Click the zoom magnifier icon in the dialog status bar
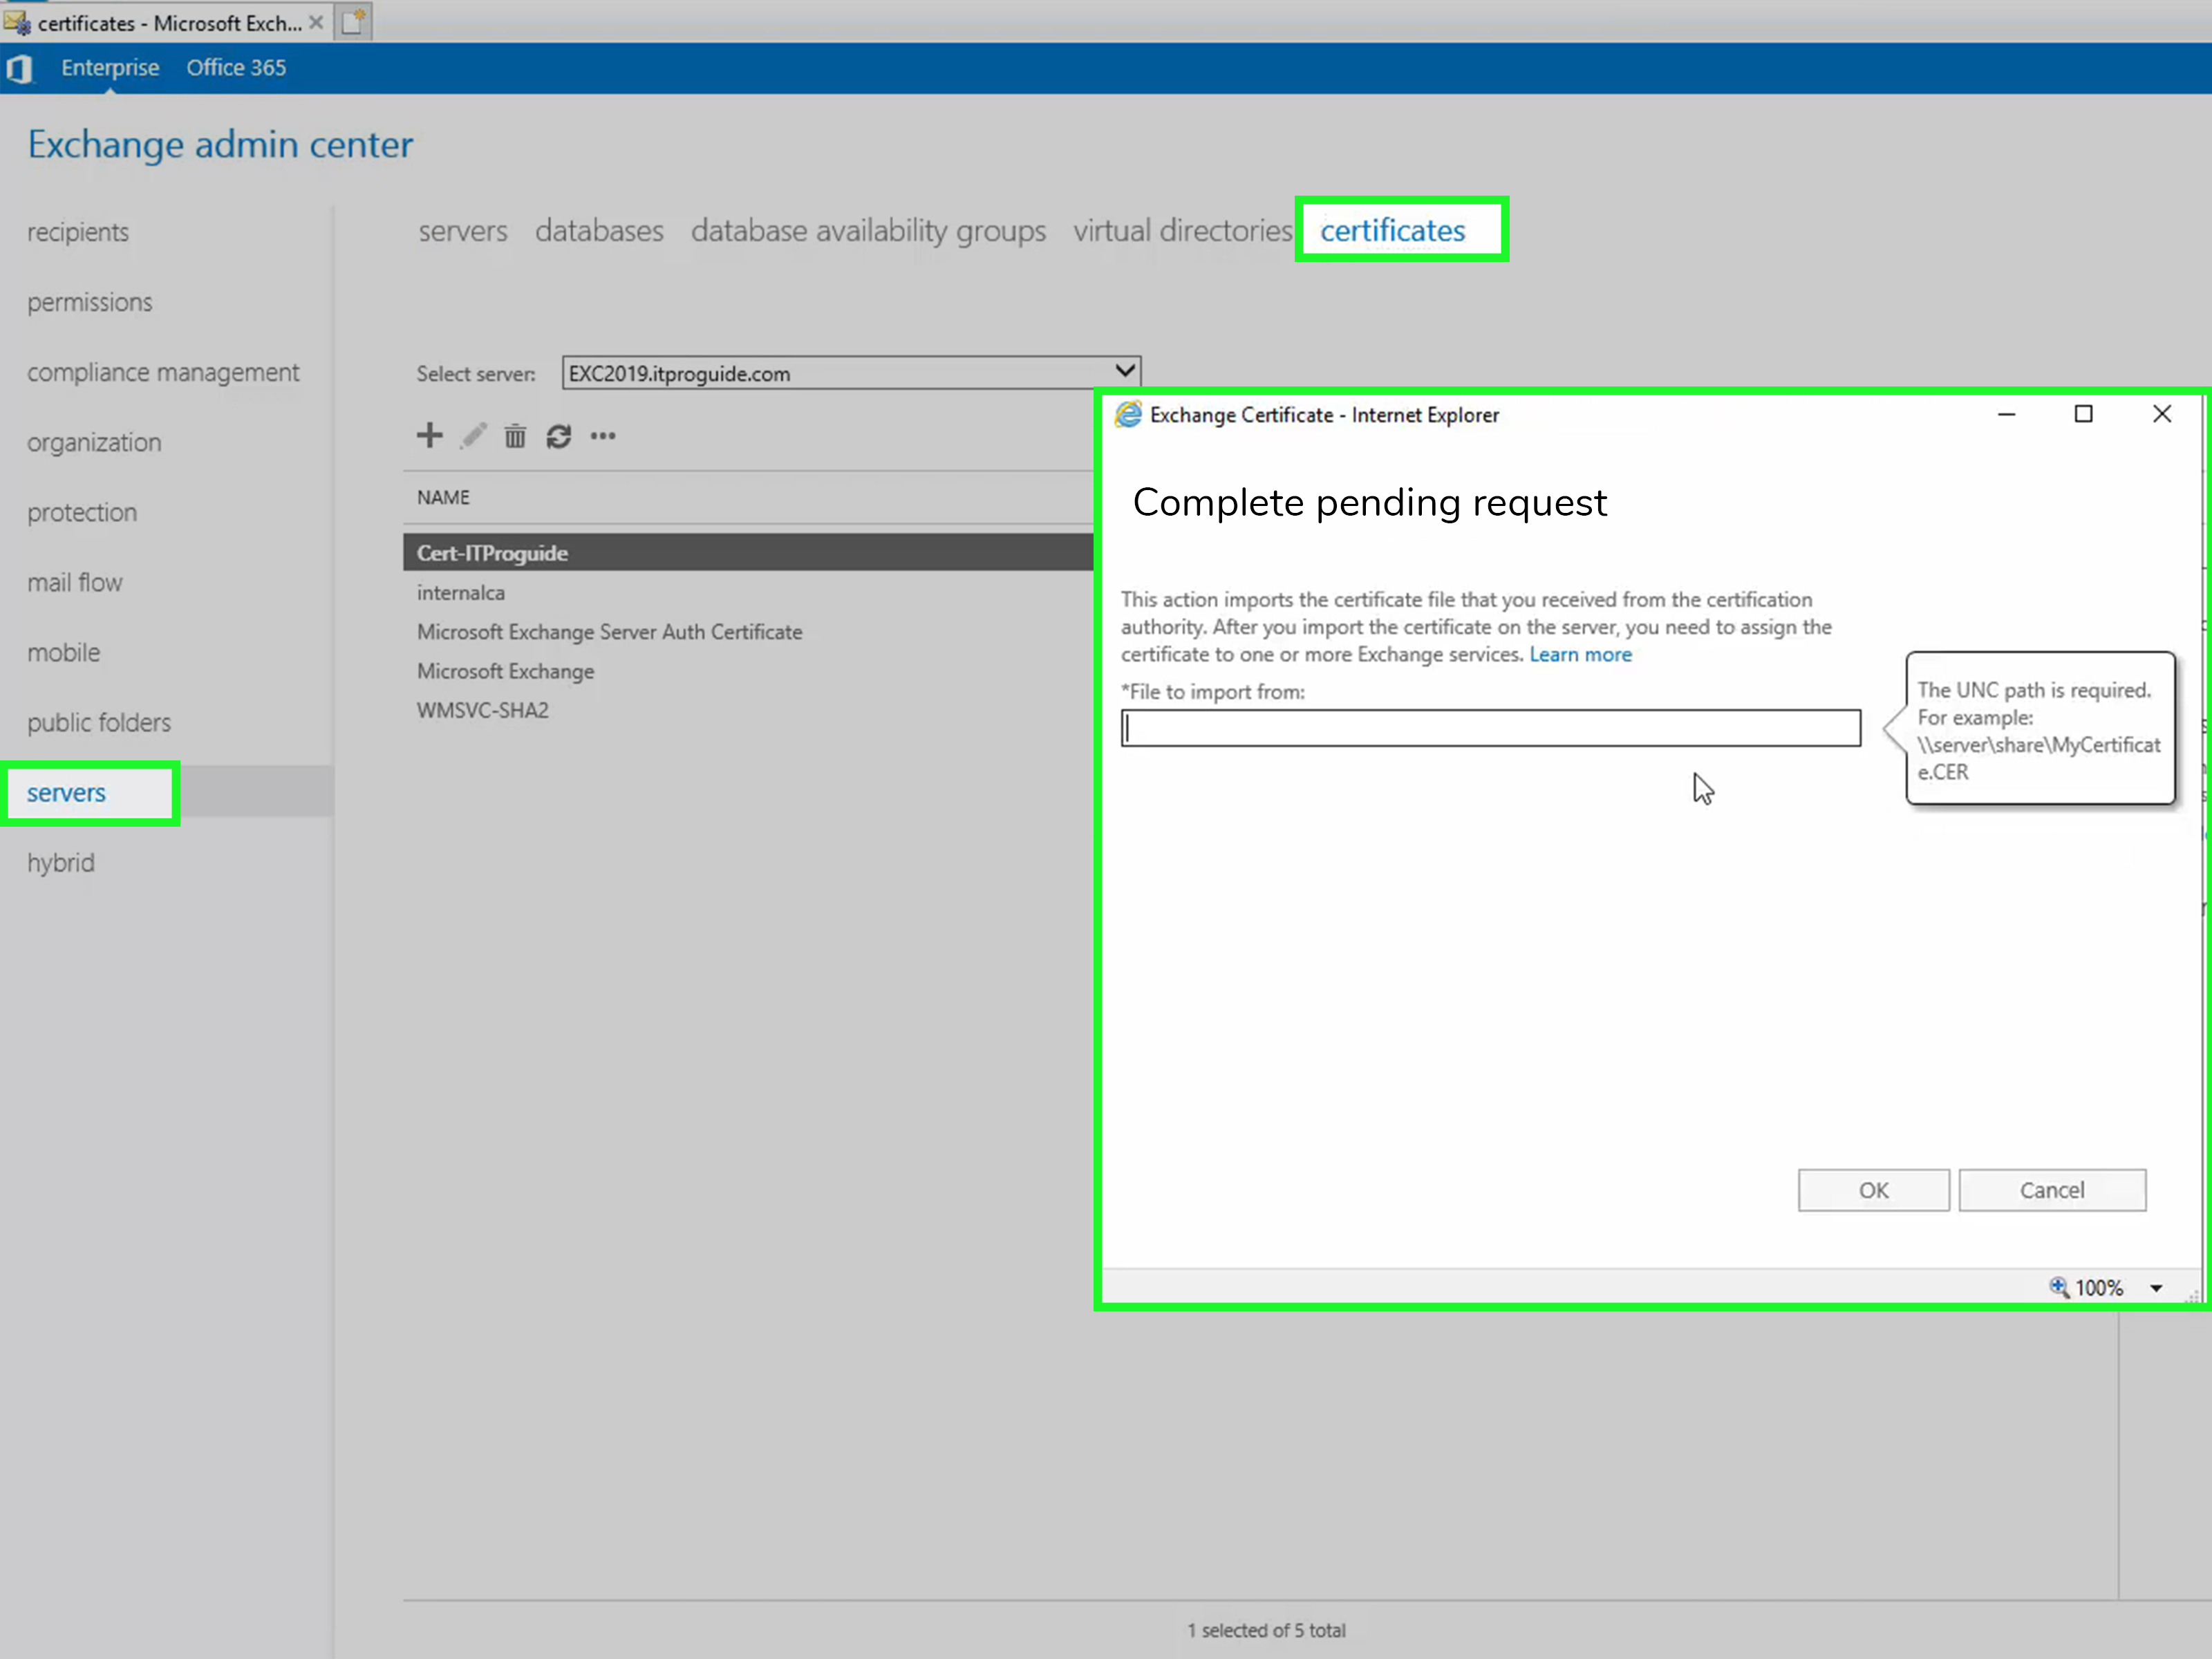Image resolution: width=2212 pixels, height=1659 pixels. (x=2059, y=1287)
